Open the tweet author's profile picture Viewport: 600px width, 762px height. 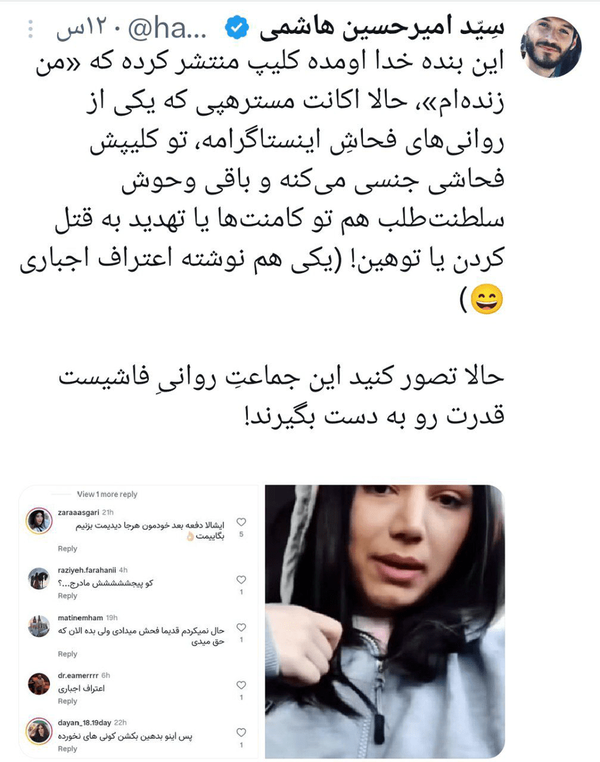pyautogui.click(x=550, y=48)
